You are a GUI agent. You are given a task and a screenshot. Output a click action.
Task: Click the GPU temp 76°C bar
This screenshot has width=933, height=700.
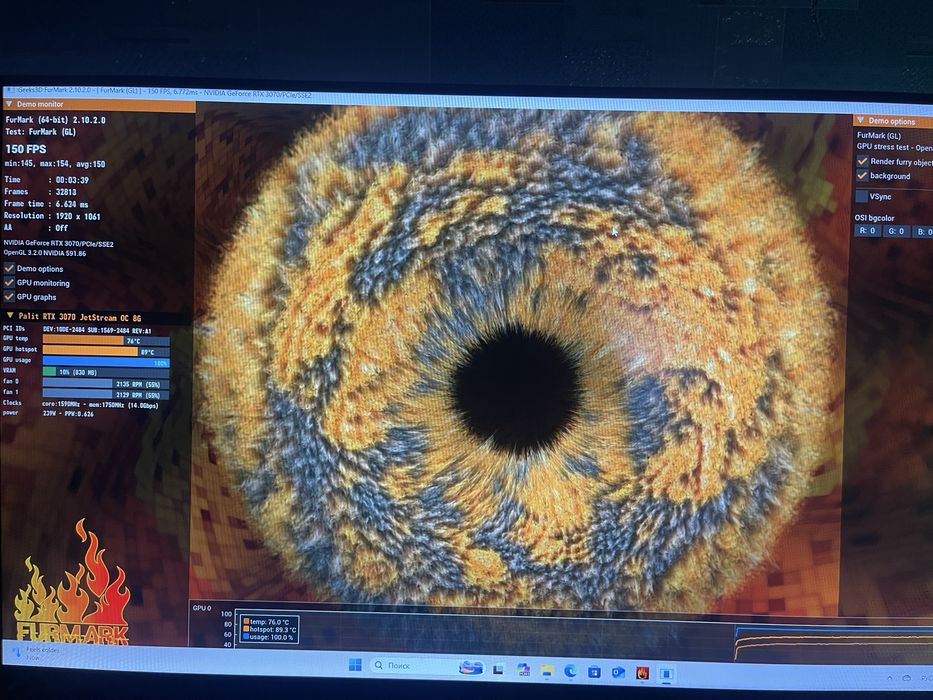coord(106,341)
